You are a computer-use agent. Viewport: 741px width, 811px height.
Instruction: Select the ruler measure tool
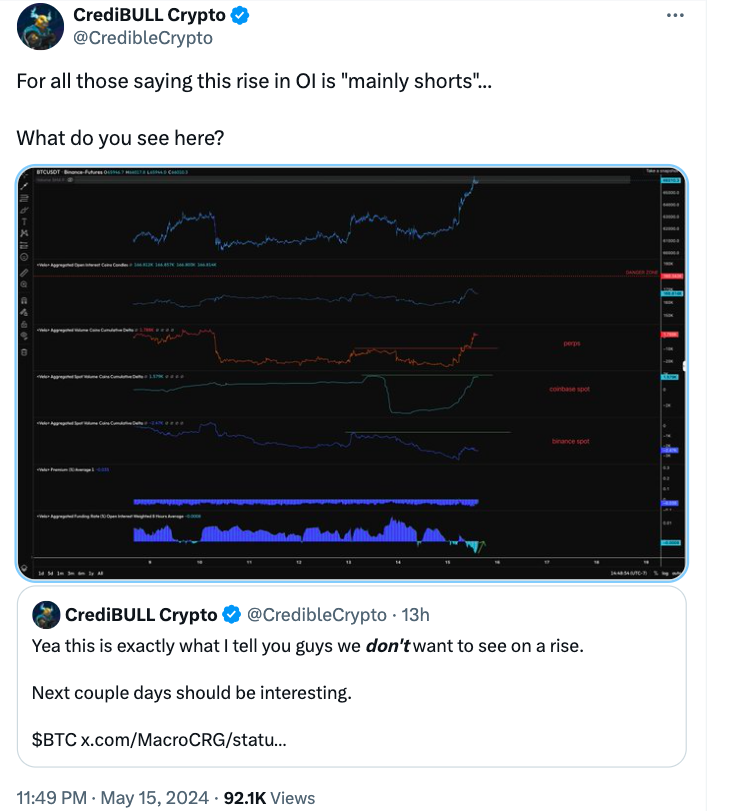pyautogui.click(x=24, y=272)
